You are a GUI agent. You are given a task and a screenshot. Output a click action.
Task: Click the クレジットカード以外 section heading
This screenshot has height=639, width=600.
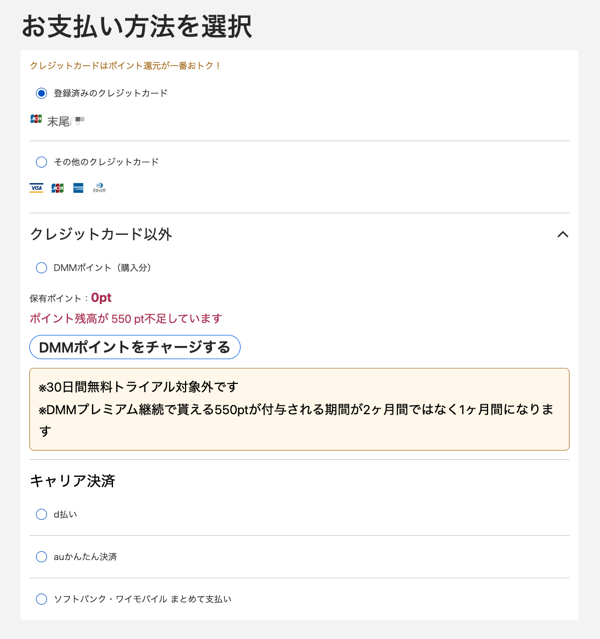coord(101,234)
